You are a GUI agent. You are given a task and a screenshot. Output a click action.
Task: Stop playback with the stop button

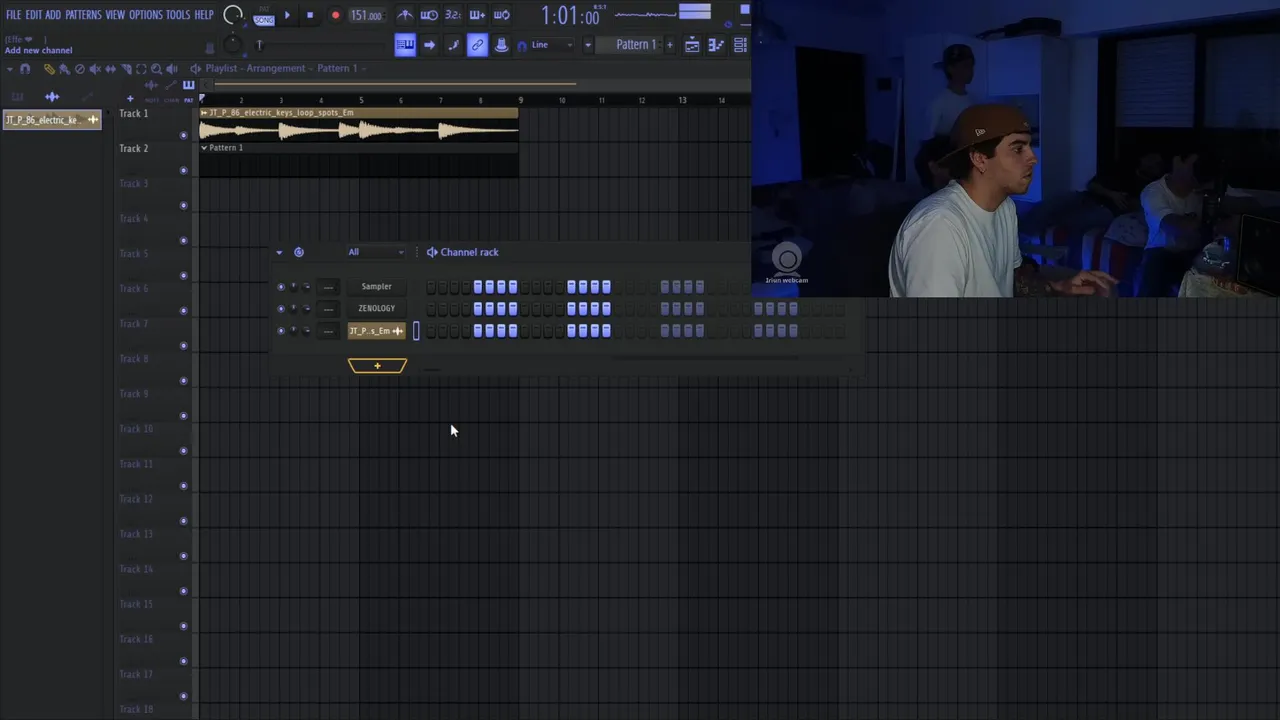[310, 15]
